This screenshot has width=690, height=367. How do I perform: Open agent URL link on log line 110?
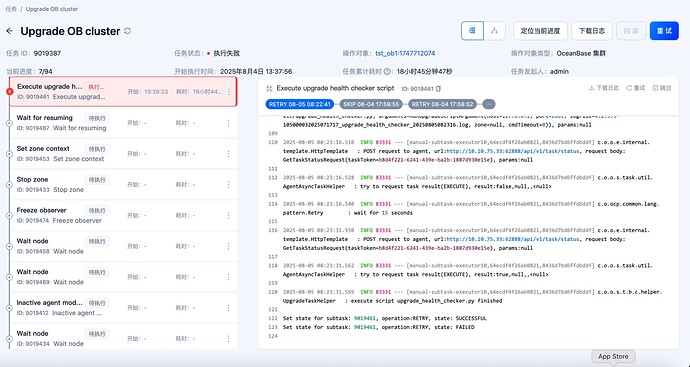(x=513, y=151)
